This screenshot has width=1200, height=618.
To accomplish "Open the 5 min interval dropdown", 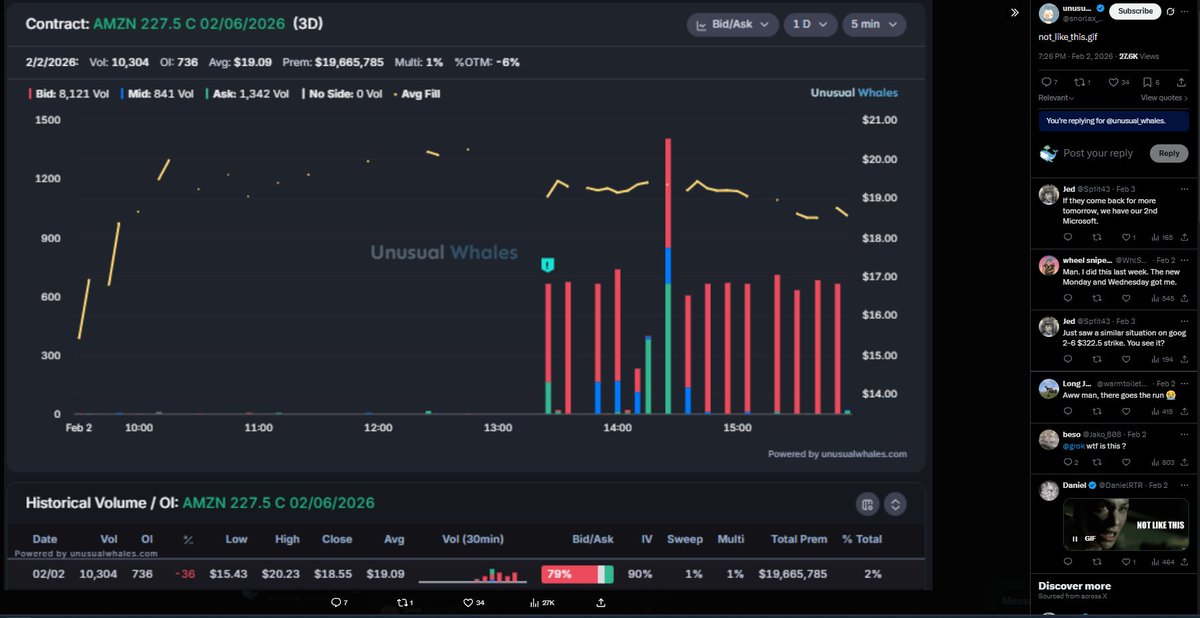I will click(x=873, y=24).
